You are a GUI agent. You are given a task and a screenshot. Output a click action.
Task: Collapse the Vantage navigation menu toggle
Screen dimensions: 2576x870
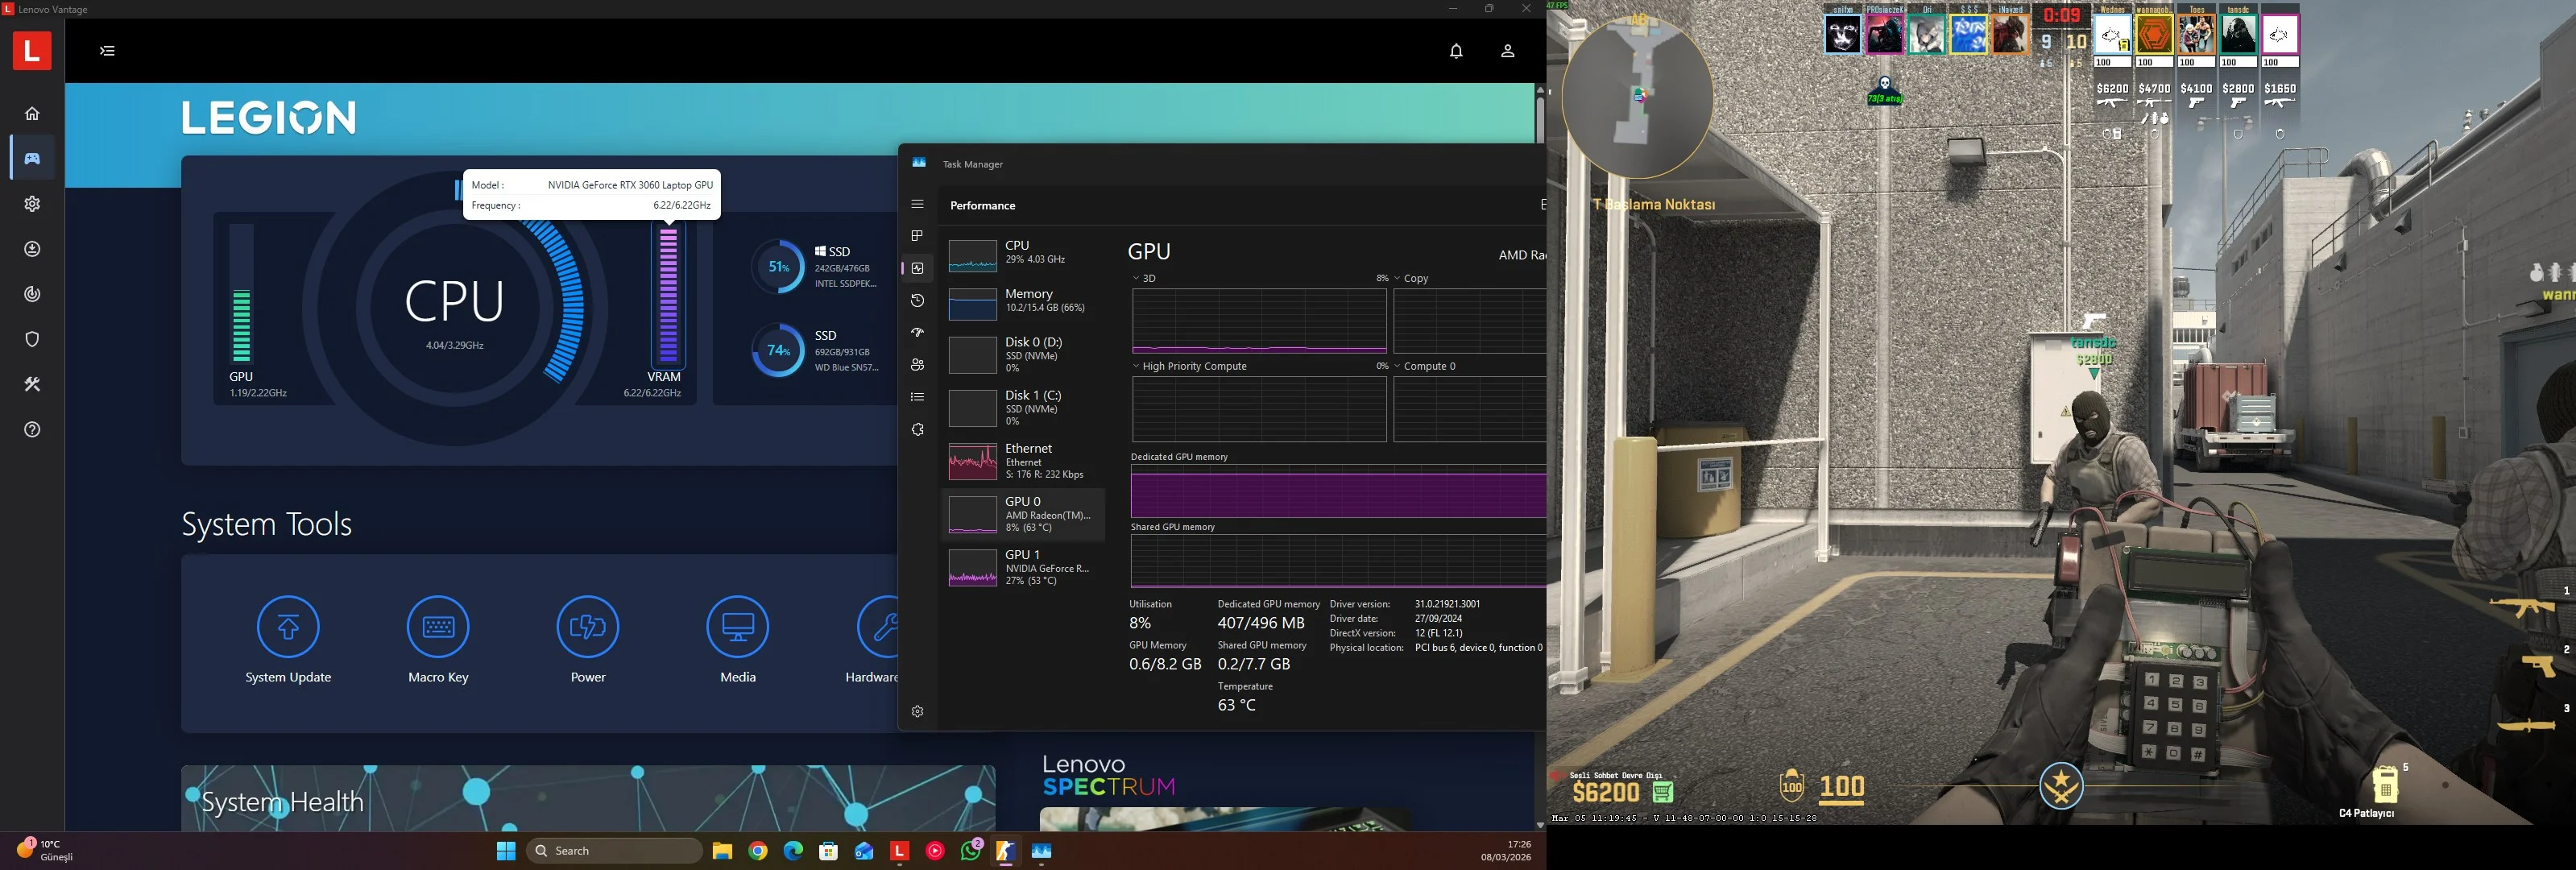tap(108, 51)
